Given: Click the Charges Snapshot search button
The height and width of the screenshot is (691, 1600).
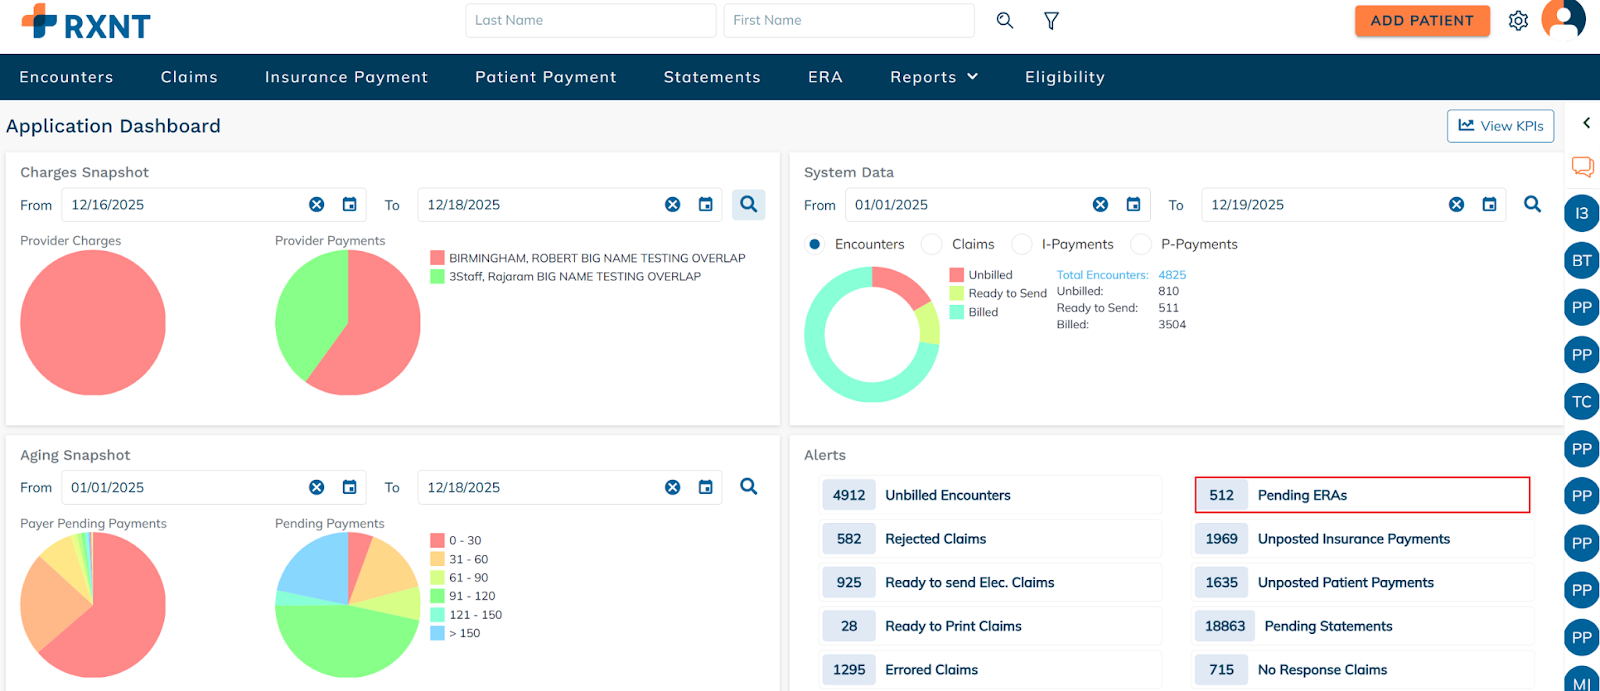Looking at the screenshot, I should (x=748, y=205).
